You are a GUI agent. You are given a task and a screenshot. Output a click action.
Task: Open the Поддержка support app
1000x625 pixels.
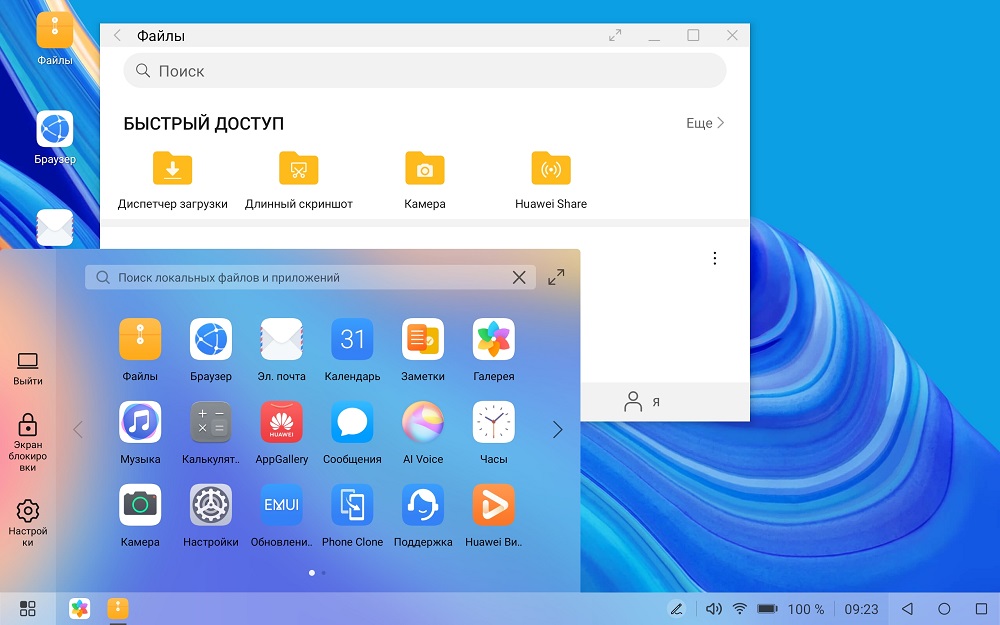coord(423,505)
